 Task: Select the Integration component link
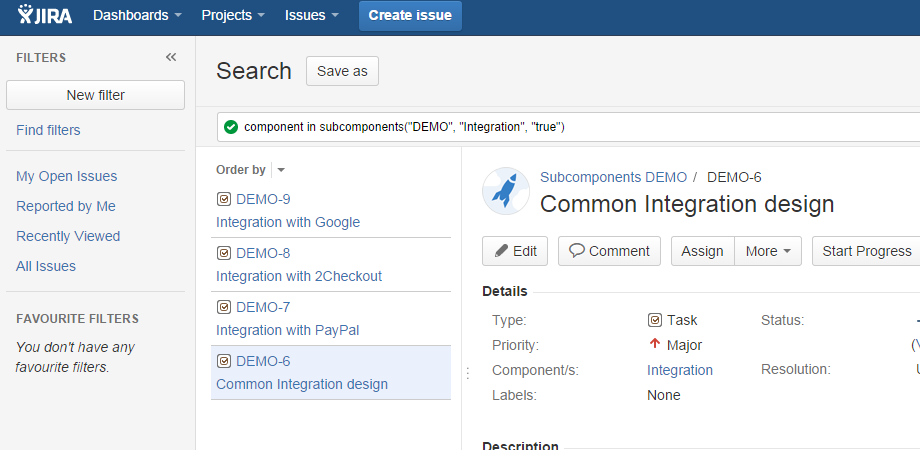click(x=680, y=370)
